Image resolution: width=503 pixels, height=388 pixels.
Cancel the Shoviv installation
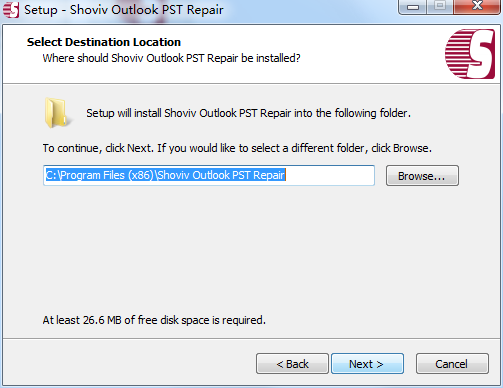click(452, 364)
